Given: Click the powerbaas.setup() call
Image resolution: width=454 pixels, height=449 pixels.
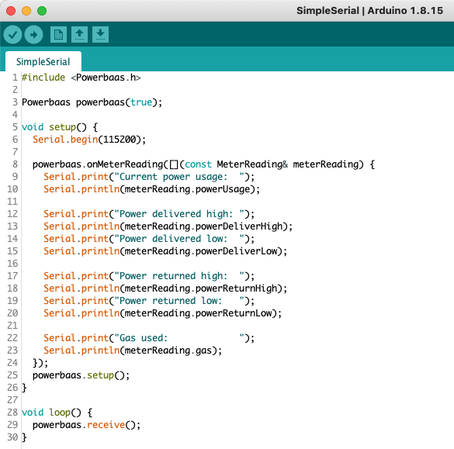Looking at the screenshot, I should pyautogui.click(x=81, y=375).
